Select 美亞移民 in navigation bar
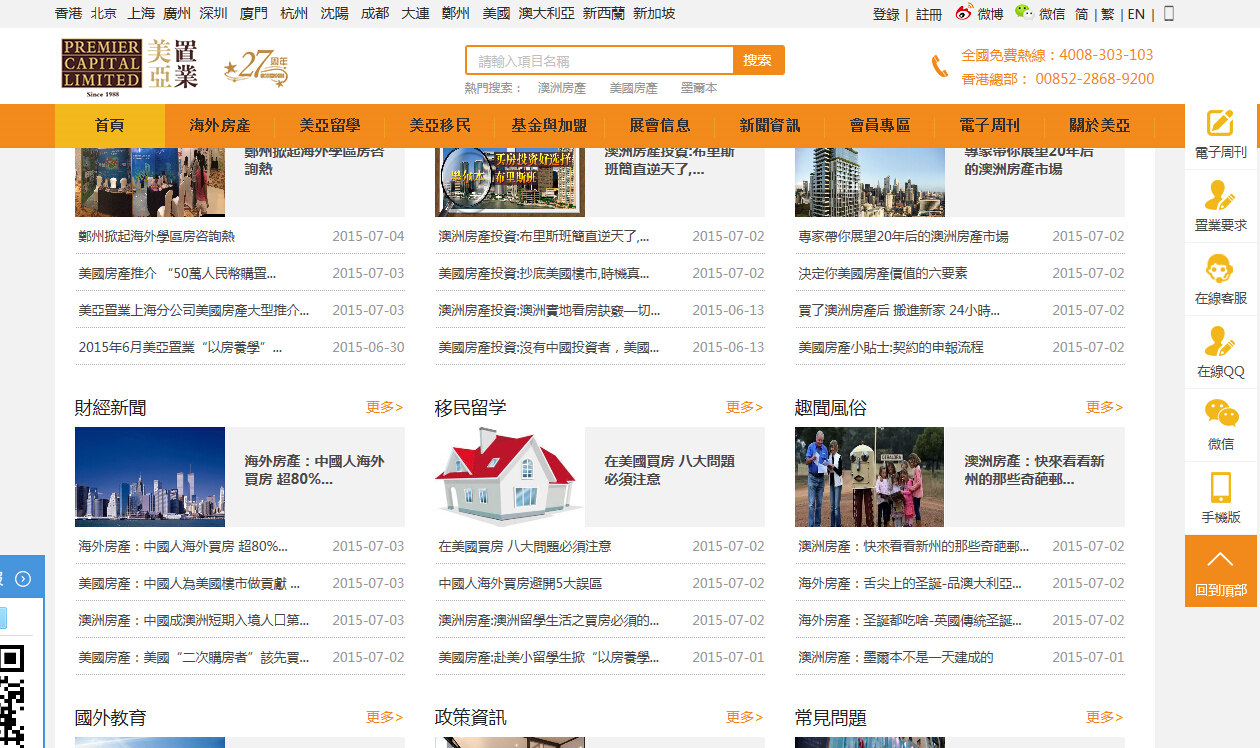1260x748 pixels. (440, 126)
